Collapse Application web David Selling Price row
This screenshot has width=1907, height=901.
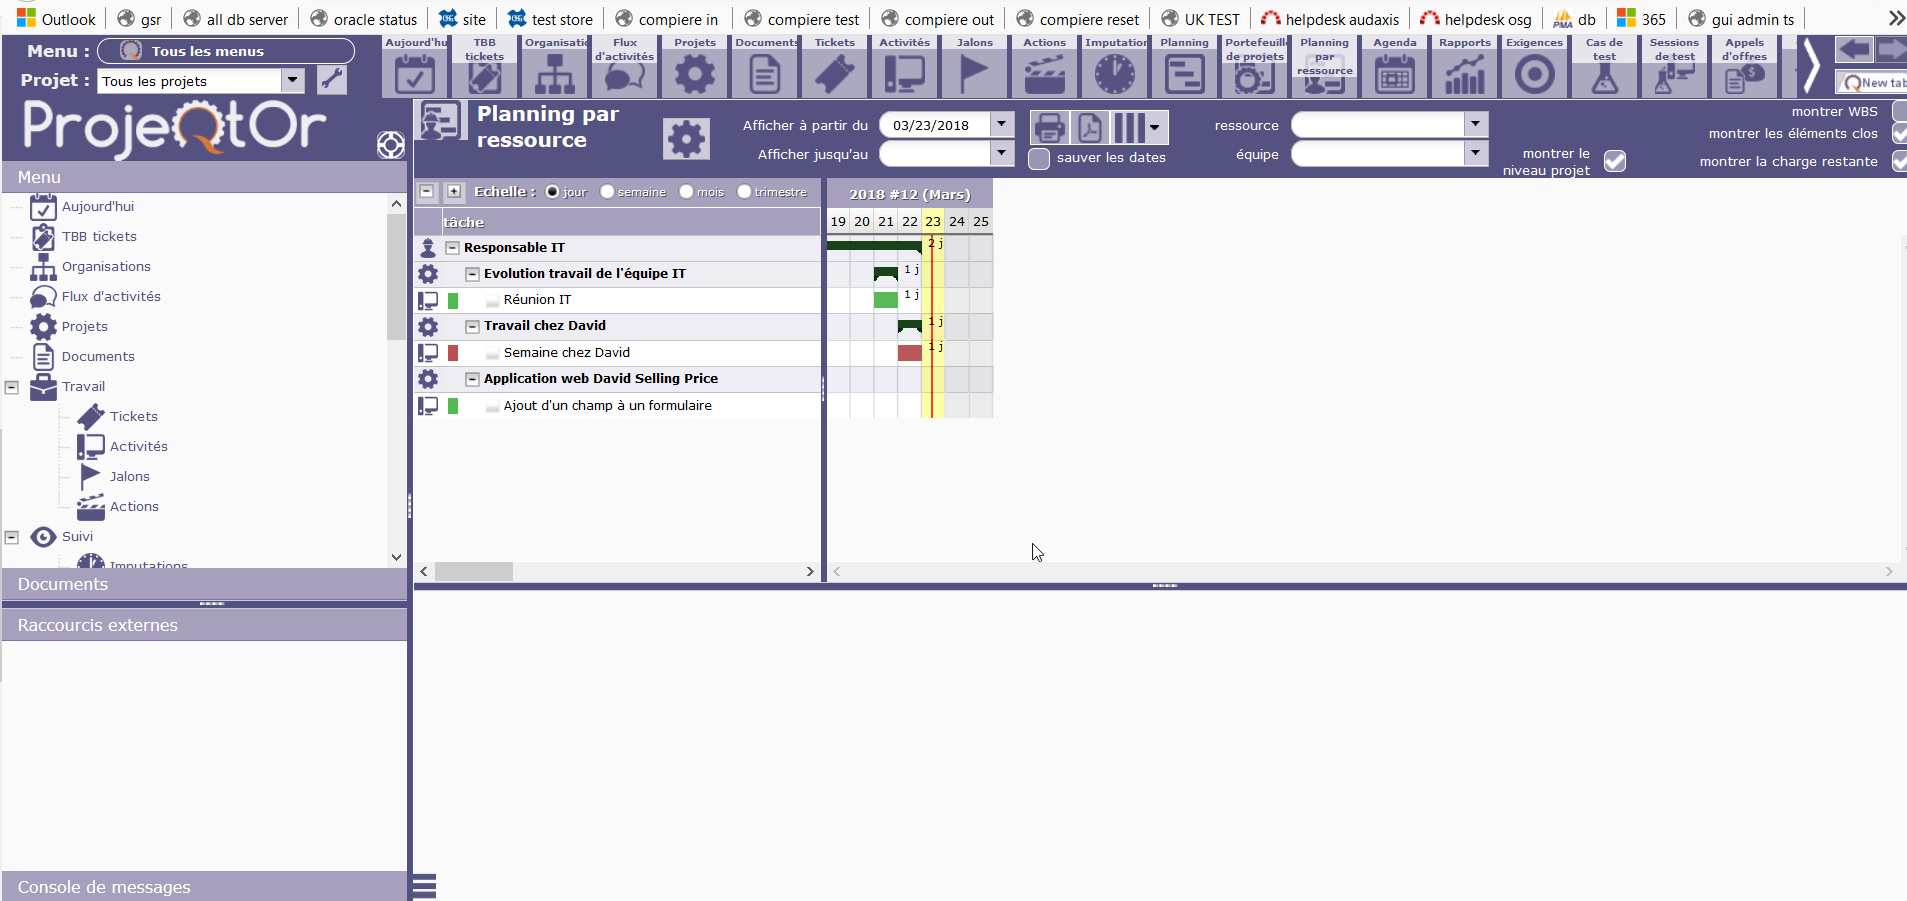click(x=472, y=379)
